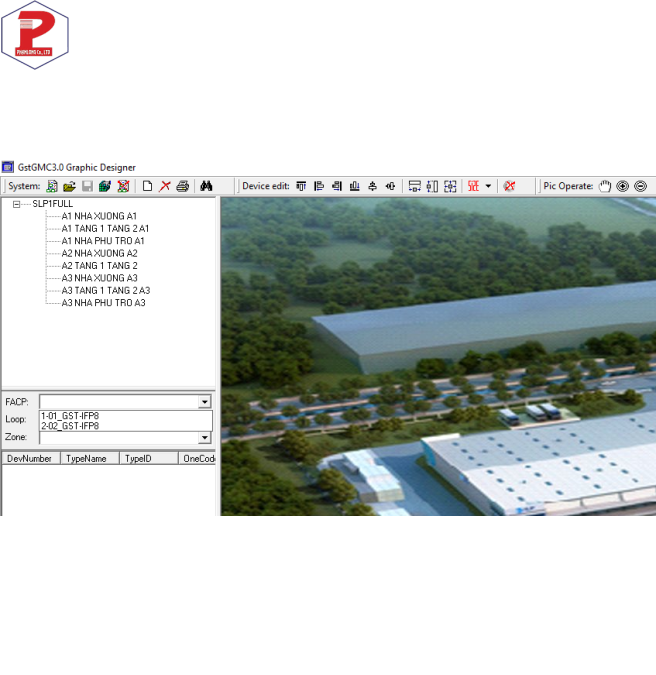Select A3 NHA XUONG A3 tree item

point(99,278)
